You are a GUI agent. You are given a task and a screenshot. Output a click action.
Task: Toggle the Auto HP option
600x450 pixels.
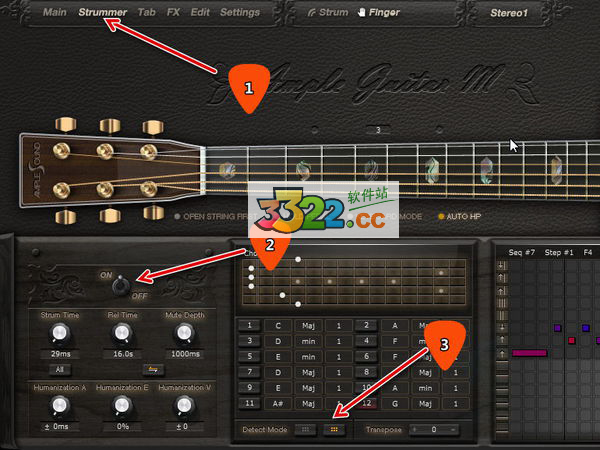[x=459, y=217]
